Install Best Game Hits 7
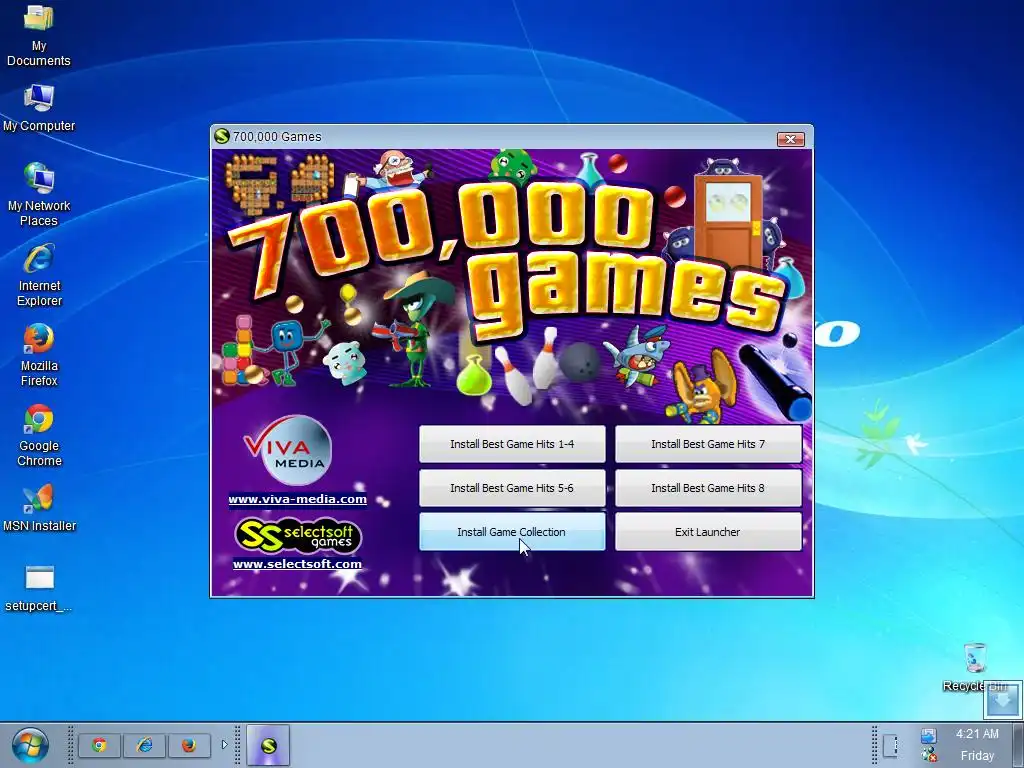 coord(708,444)
